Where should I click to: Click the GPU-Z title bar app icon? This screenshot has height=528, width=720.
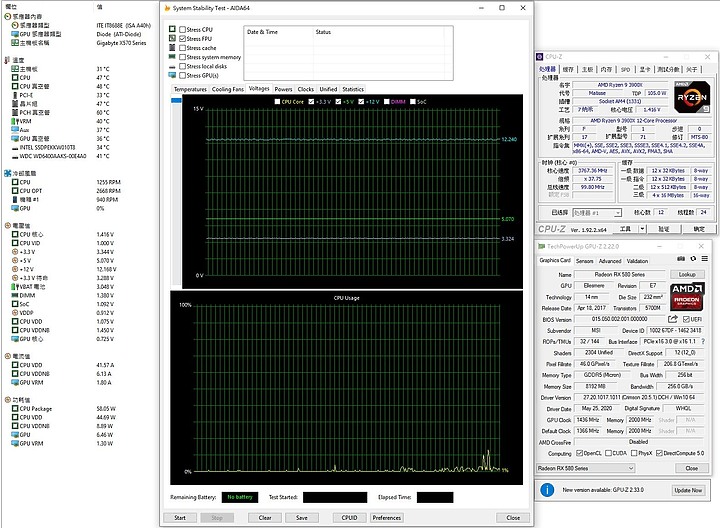pyautogui.click(x=541, y=247)
